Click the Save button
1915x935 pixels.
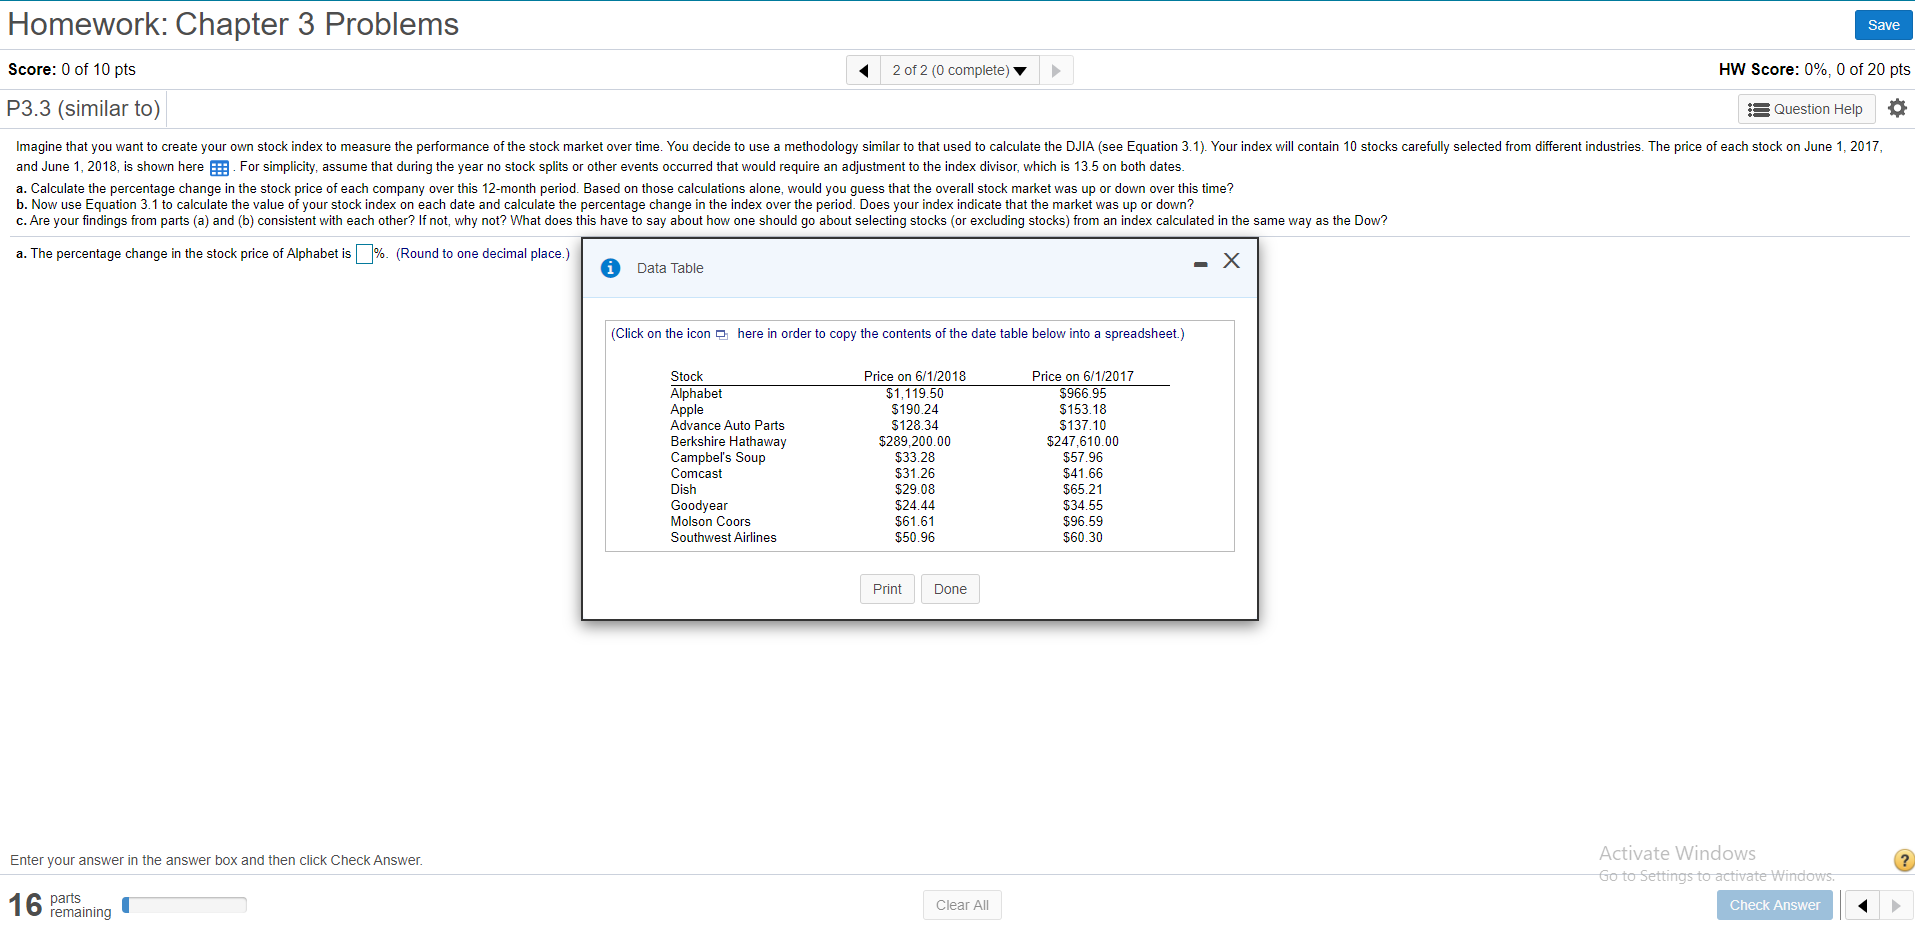tap(1883, 25)
